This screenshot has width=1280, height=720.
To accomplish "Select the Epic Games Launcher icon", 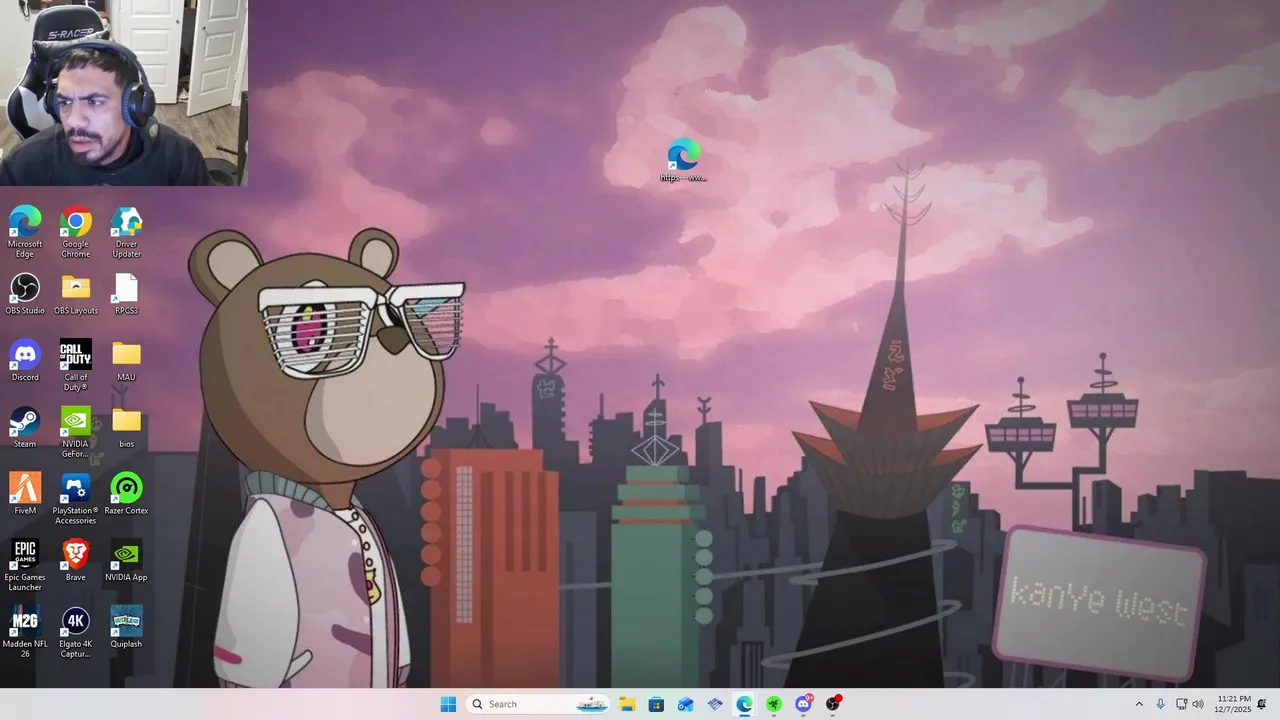I will 25,565.
